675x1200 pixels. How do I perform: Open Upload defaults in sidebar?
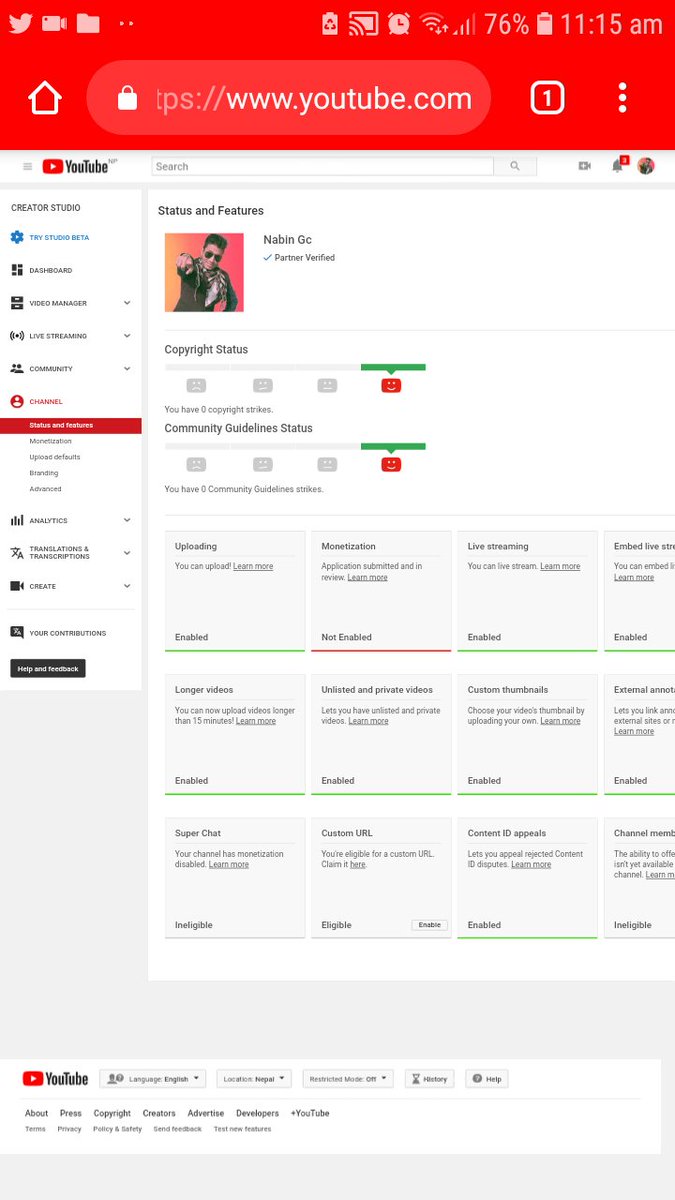coord(55,457)
